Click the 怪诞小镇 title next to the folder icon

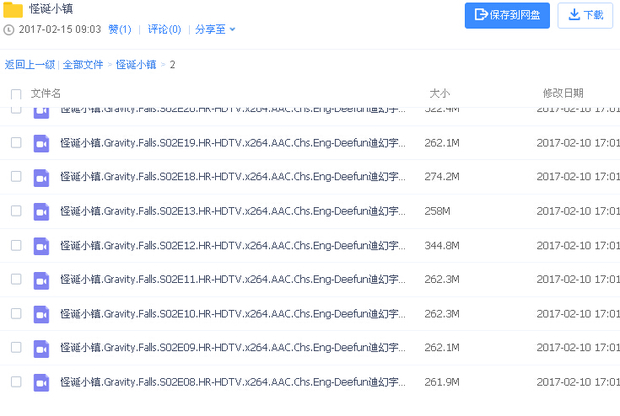pyautogui.click(x=51, y=9)
